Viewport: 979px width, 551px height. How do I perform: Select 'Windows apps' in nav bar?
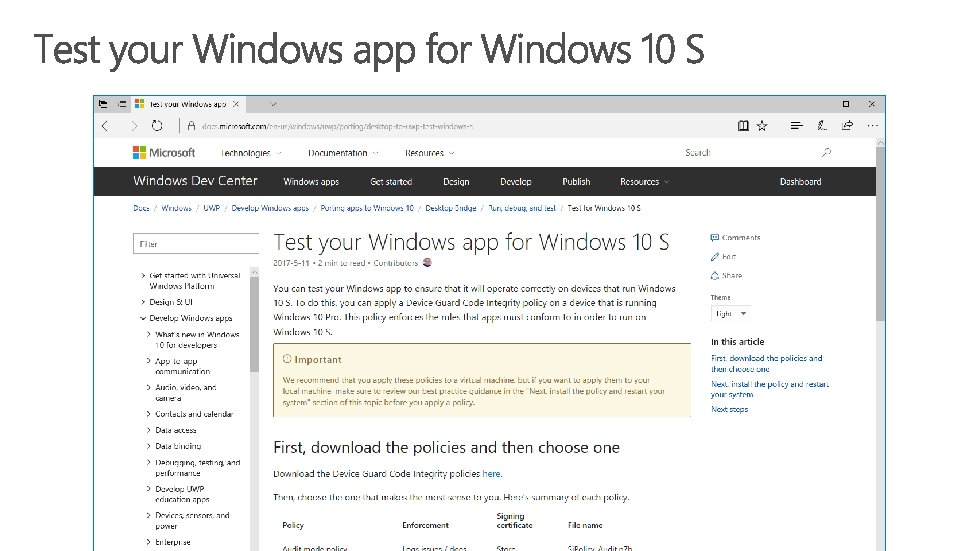[311, 182]
